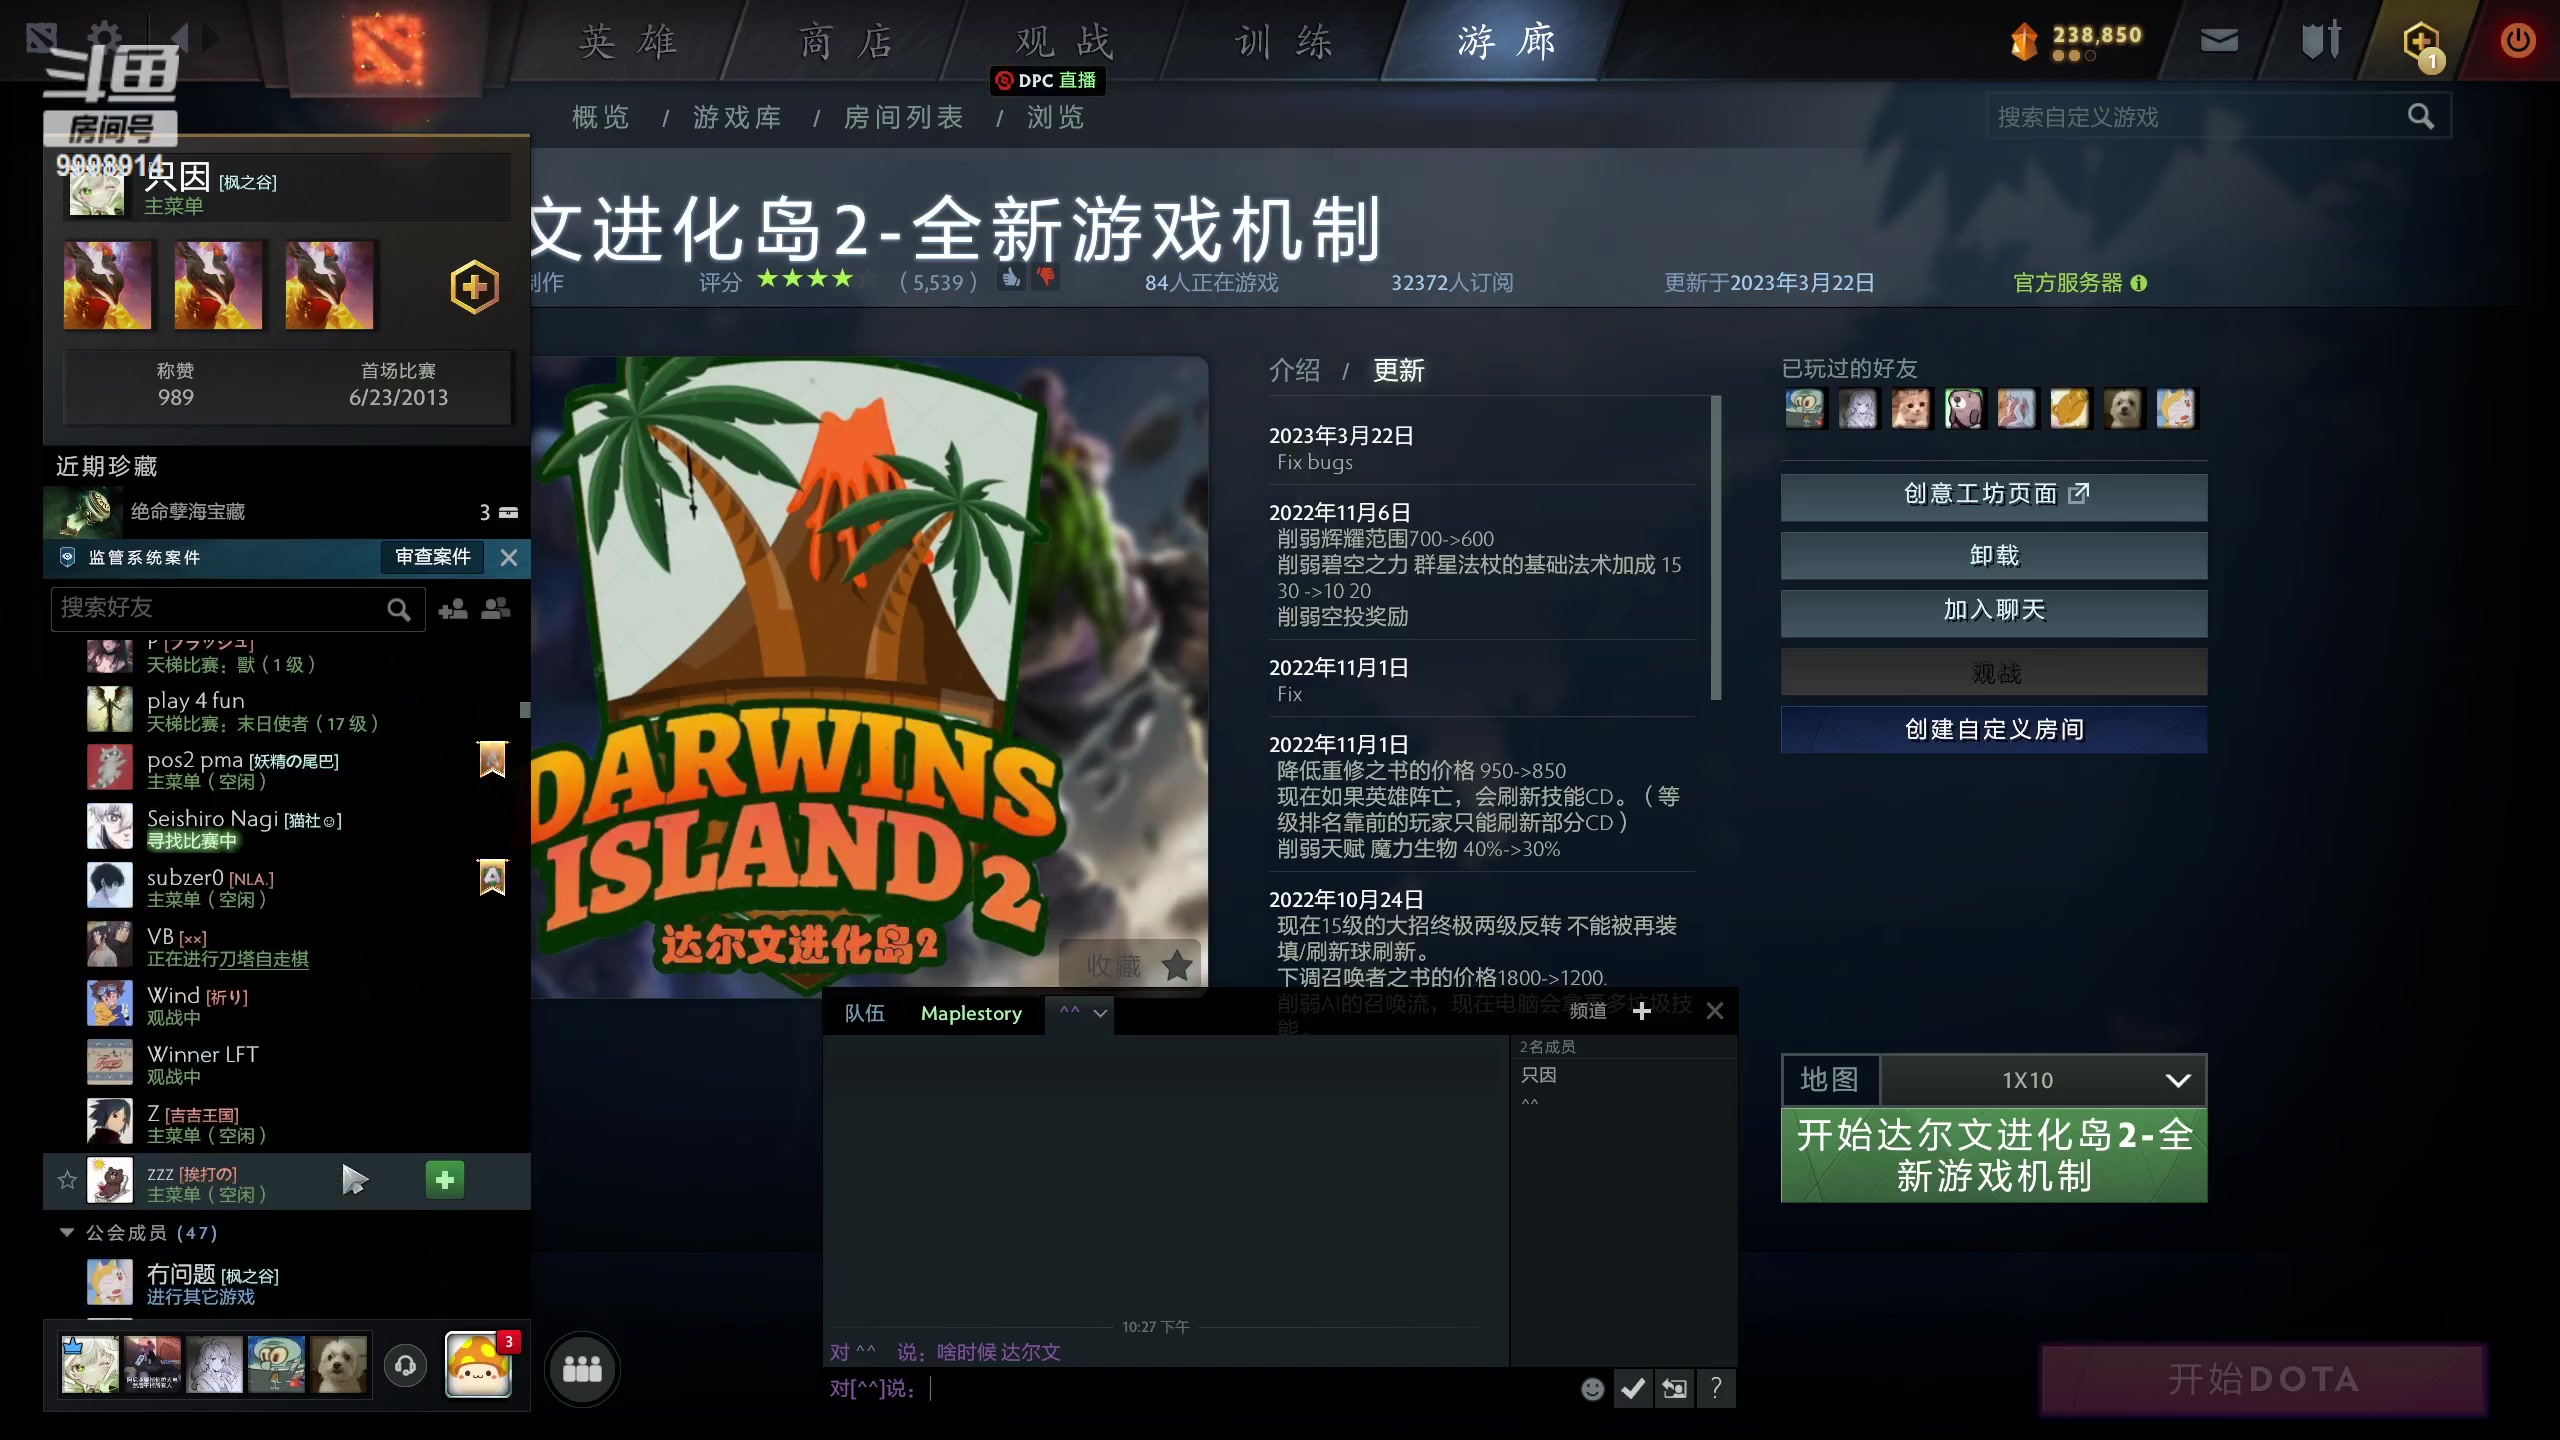Viewport: 2560px width, 1440px height.
Task: Click the Play Dota button
Action: (x=2263, y=1379)
